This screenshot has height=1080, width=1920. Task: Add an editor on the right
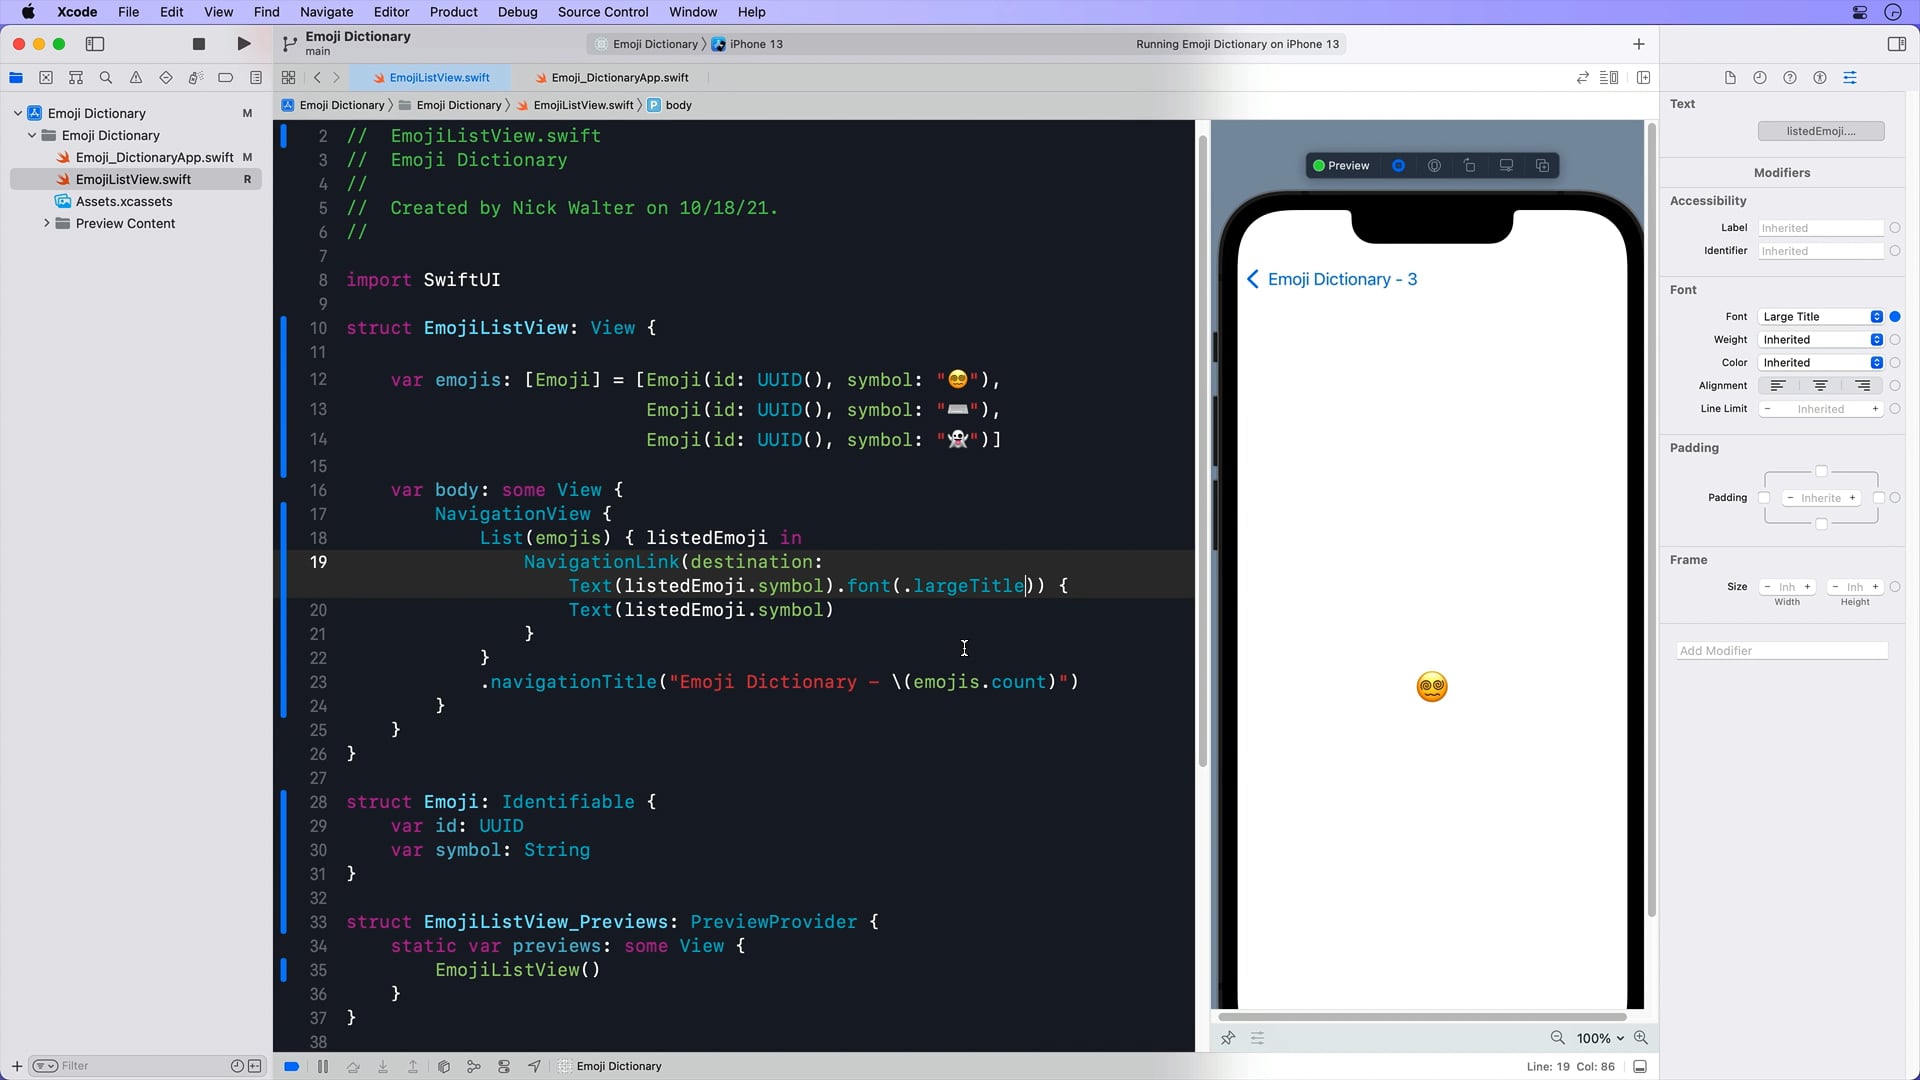tap(1643, 78)
